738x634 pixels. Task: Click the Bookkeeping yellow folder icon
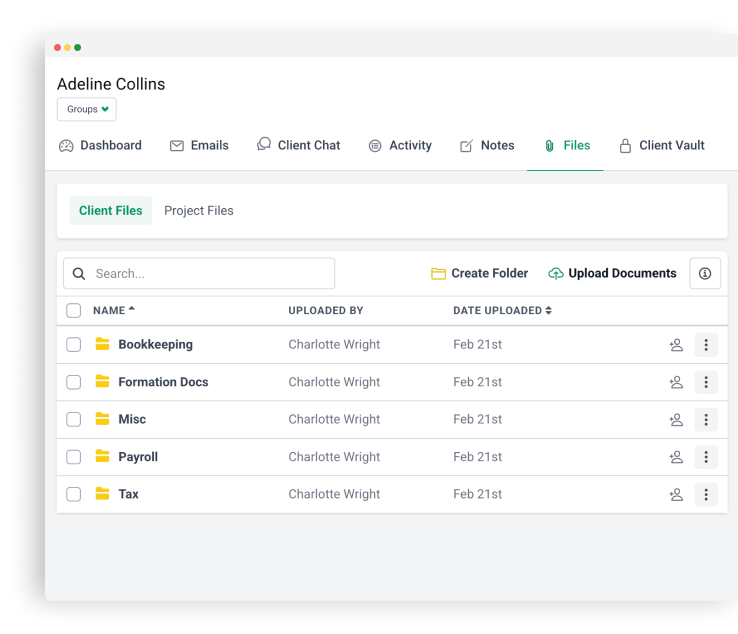click(102, 344)
